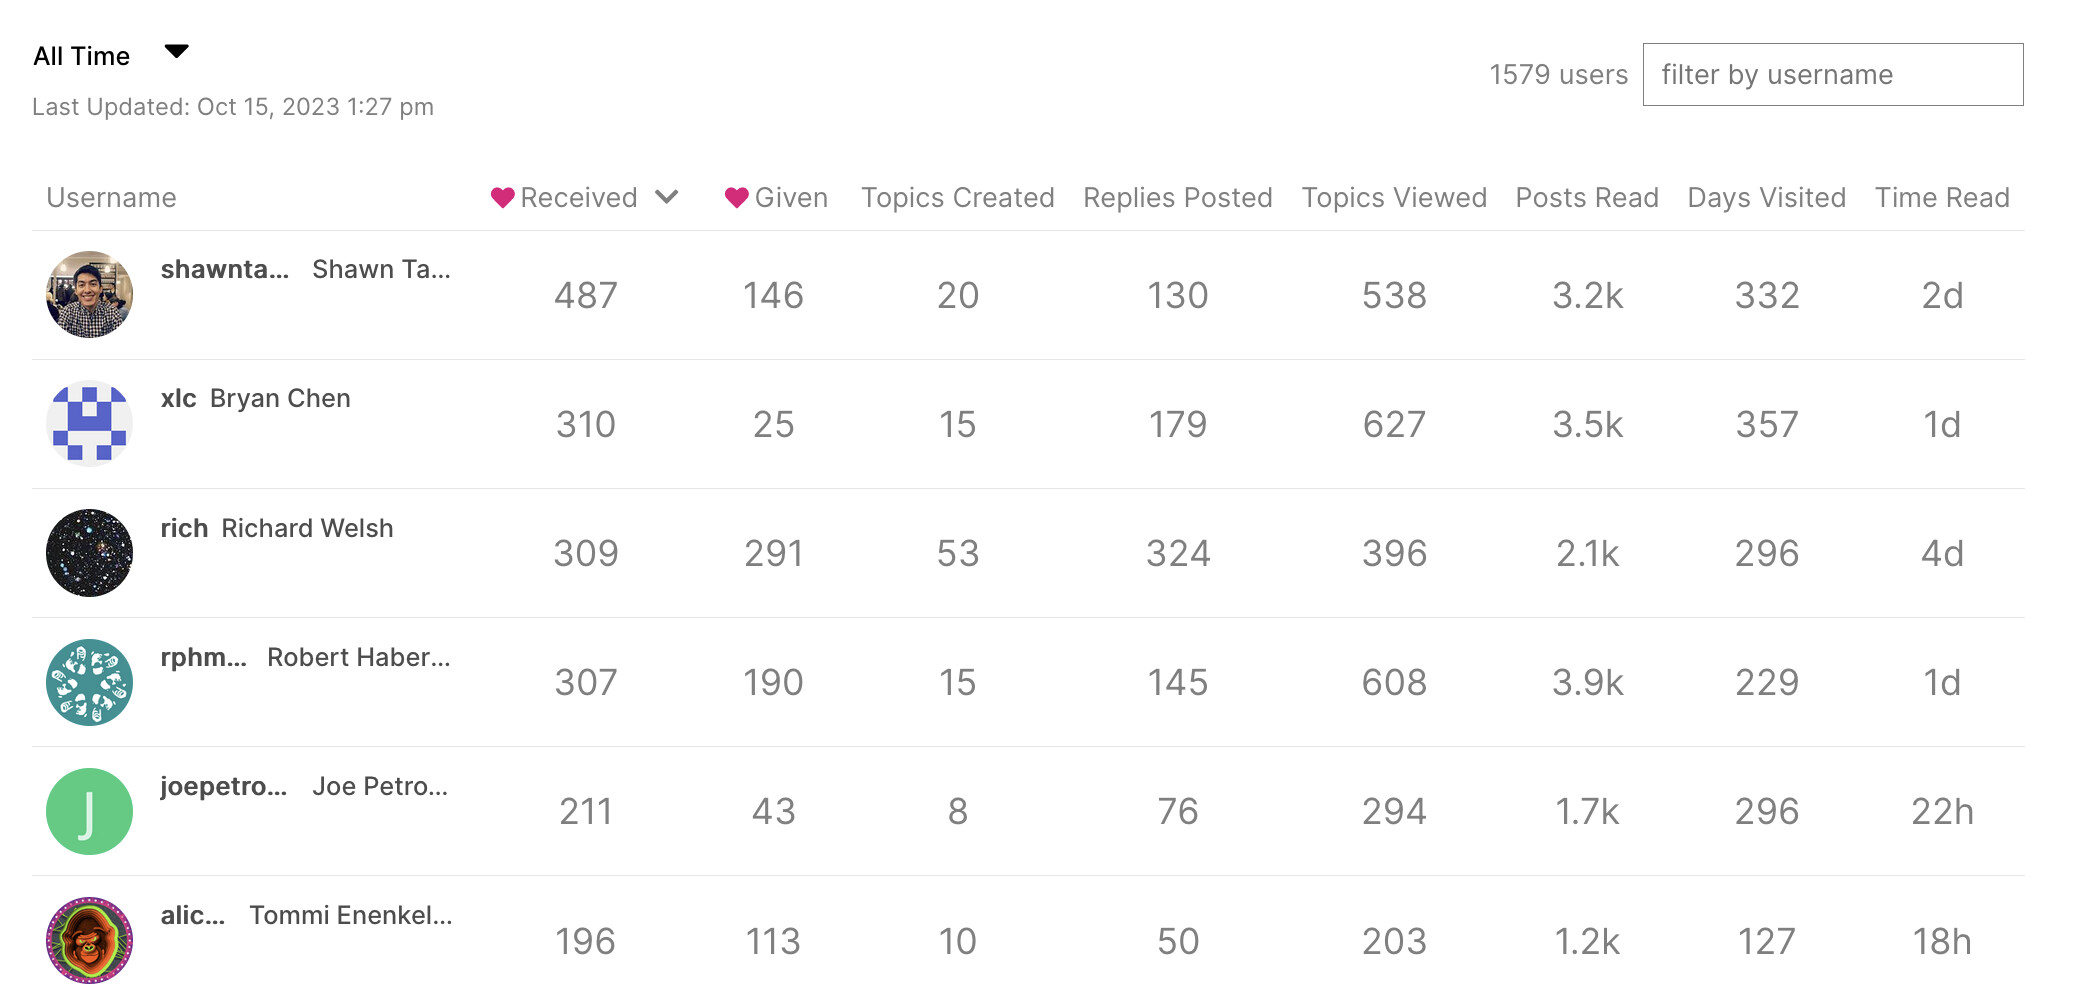2098x998 pixels.
Task: Visit the rich user profile link
Action: point(184,528)
